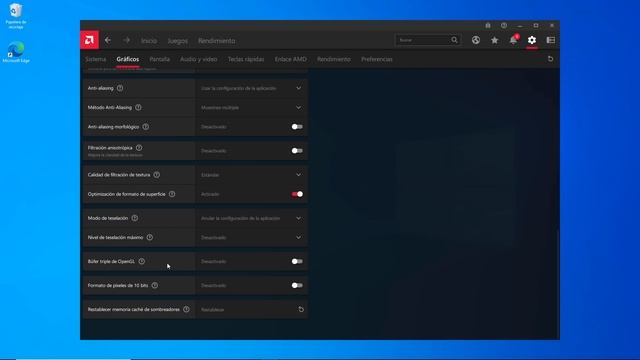Show help for Anti-aliasing
This screenshot has width=640, height=360.
(120, 88)
